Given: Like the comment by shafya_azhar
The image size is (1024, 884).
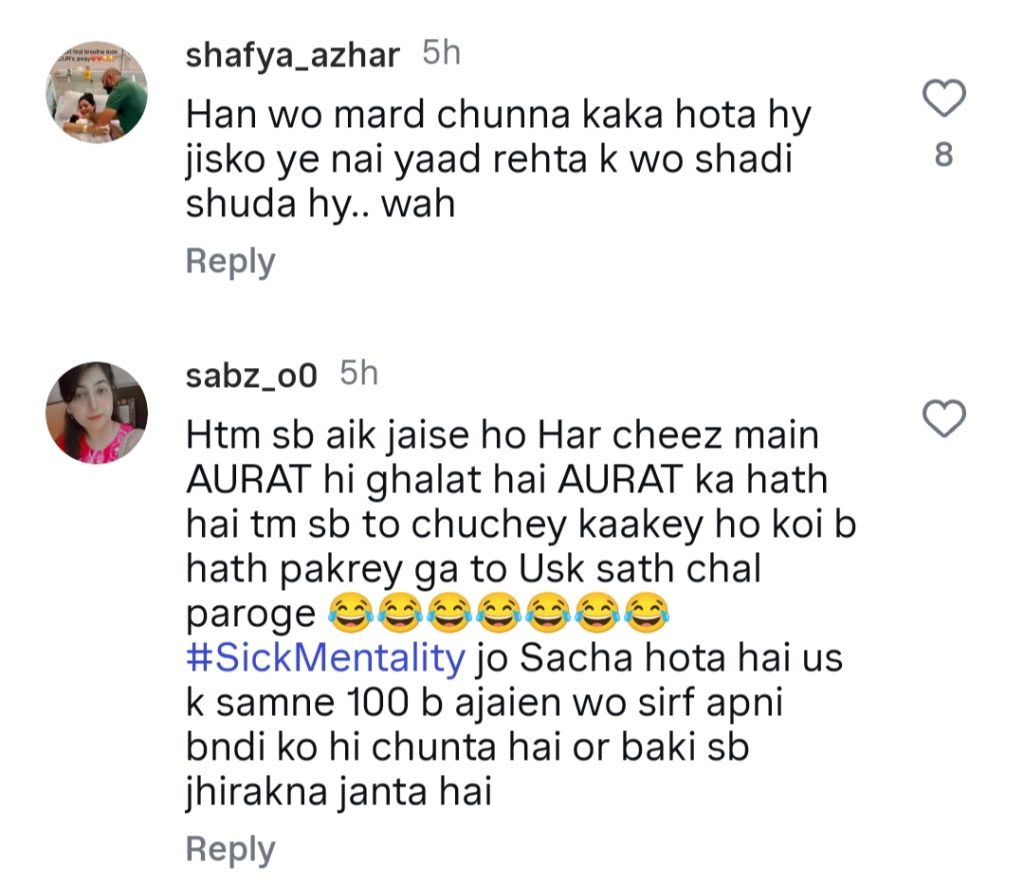Looking at the screenshot, I should [x=942, y=100].
